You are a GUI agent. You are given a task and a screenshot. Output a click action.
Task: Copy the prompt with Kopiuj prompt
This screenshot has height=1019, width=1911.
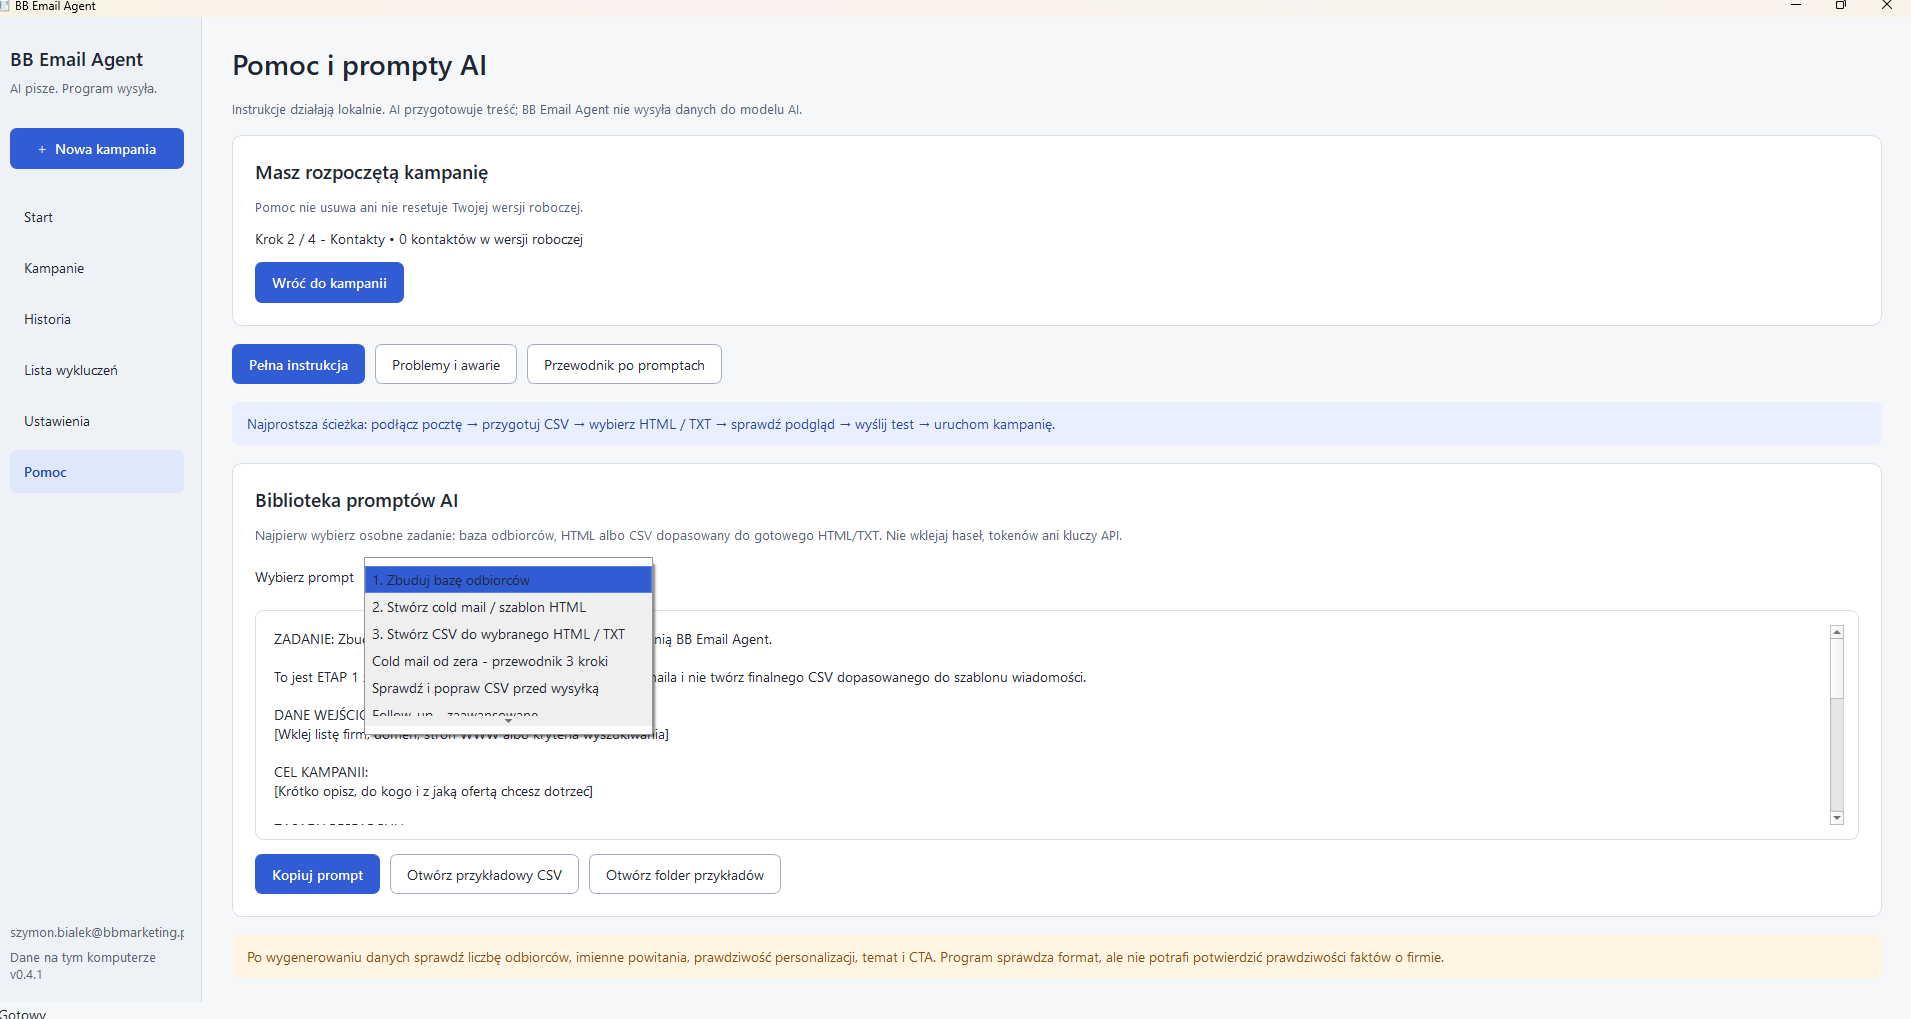[317, 875]
